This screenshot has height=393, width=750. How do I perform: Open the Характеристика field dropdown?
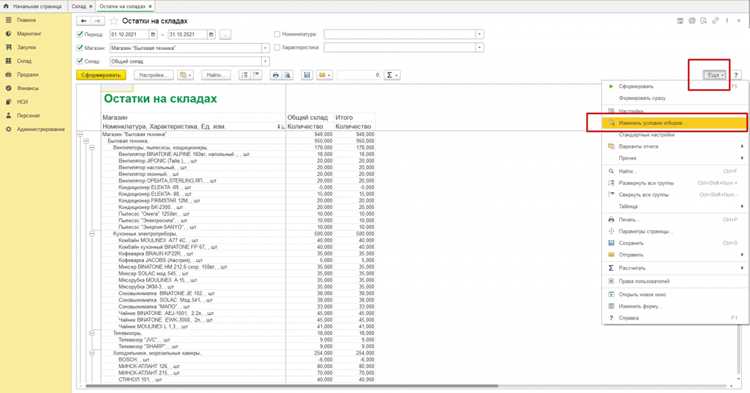479,48
